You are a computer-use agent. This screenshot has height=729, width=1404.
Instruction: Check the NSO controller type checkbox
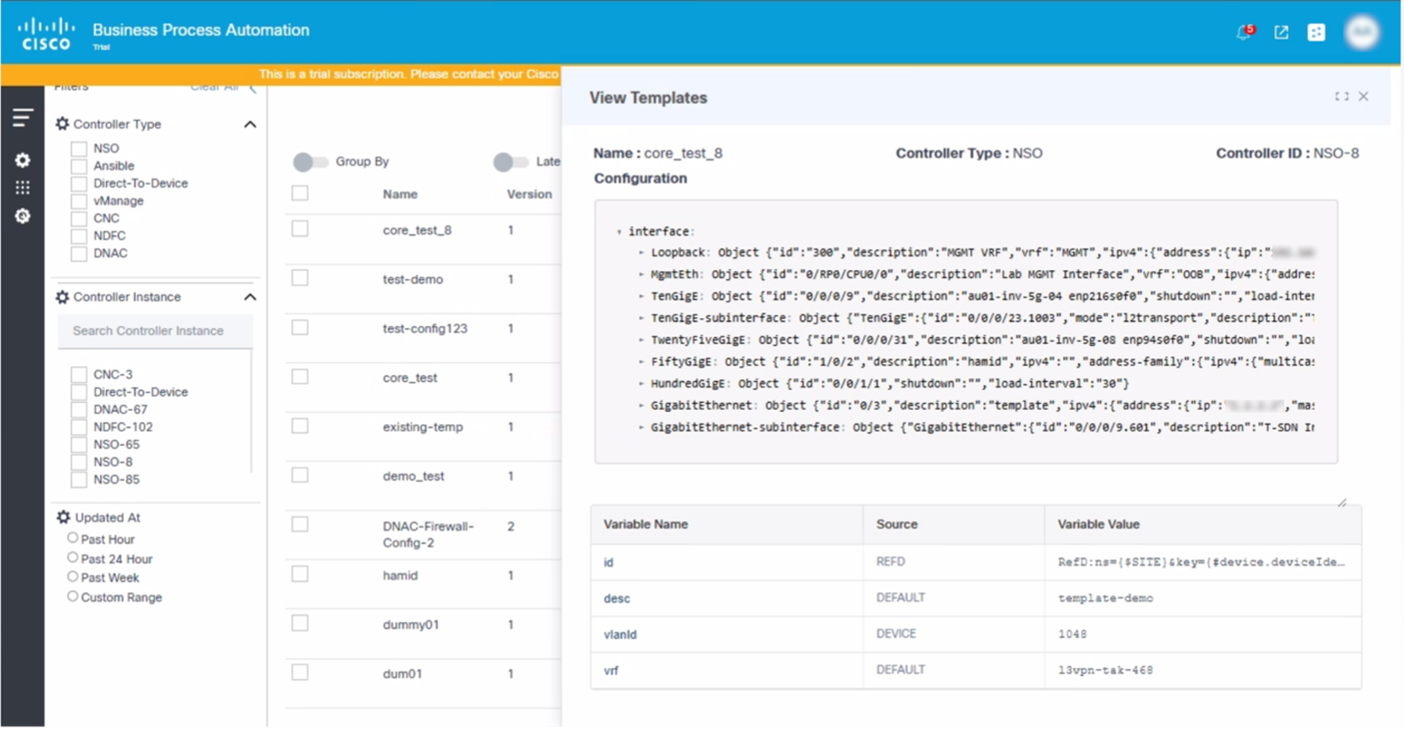point(79,149)
